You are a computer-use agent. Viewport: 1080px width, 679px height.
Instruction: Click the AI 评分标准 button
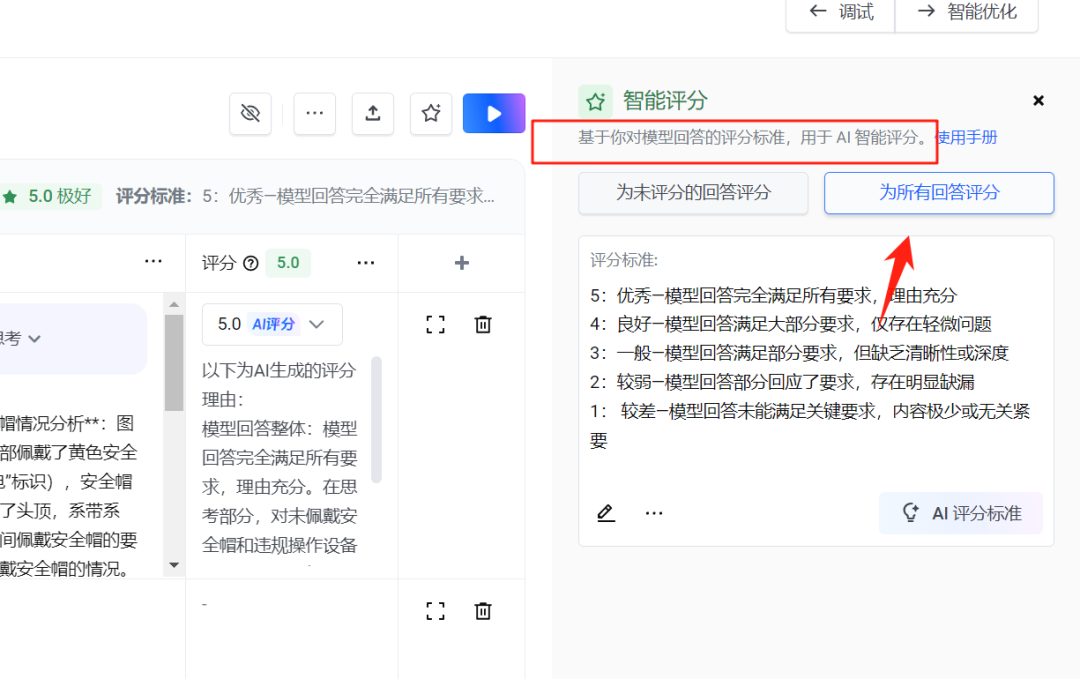(x=961, y=513)
